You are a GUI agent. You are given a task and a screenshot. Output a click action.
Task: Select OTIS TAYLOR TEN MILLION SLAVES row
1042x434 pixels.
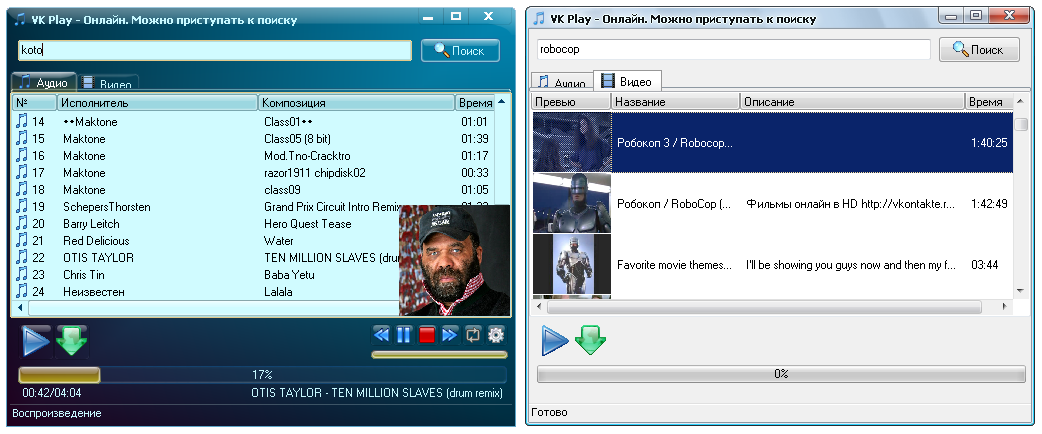tap(206, 258)
